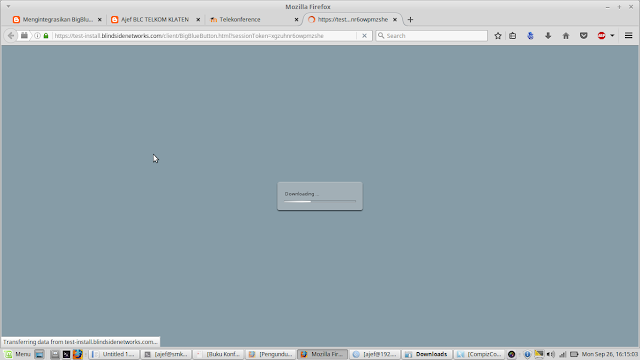This screenshot has width=640, height=360.
Task: Click the Downloading progress bar
Action: (x=320, y=201)
